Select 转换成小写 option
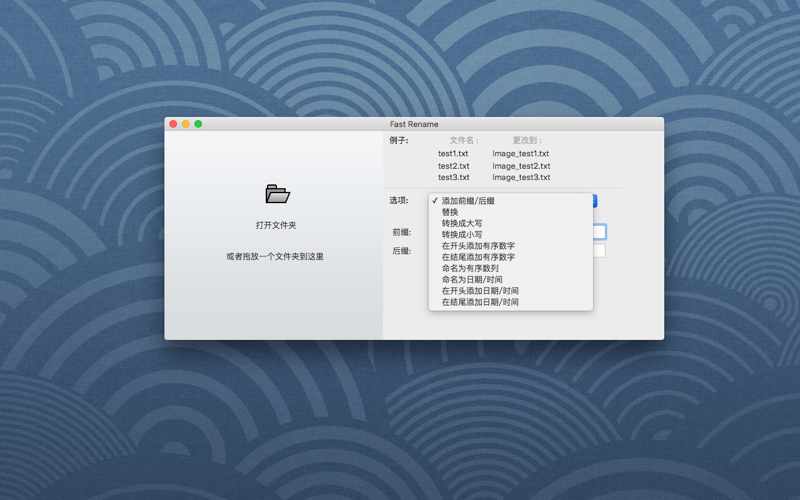The height and width of the screenshot is (500, 800). [511, 234]
